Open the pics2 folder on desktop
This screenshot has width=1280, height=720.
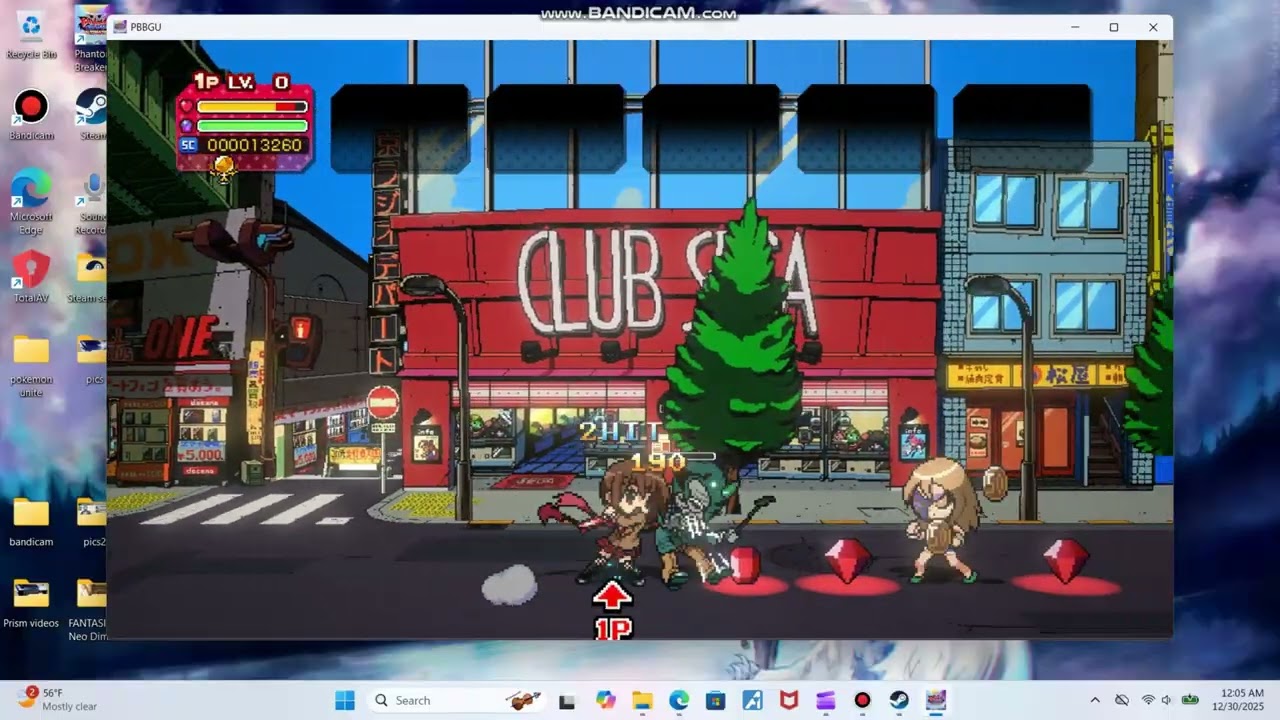[92, 521]
